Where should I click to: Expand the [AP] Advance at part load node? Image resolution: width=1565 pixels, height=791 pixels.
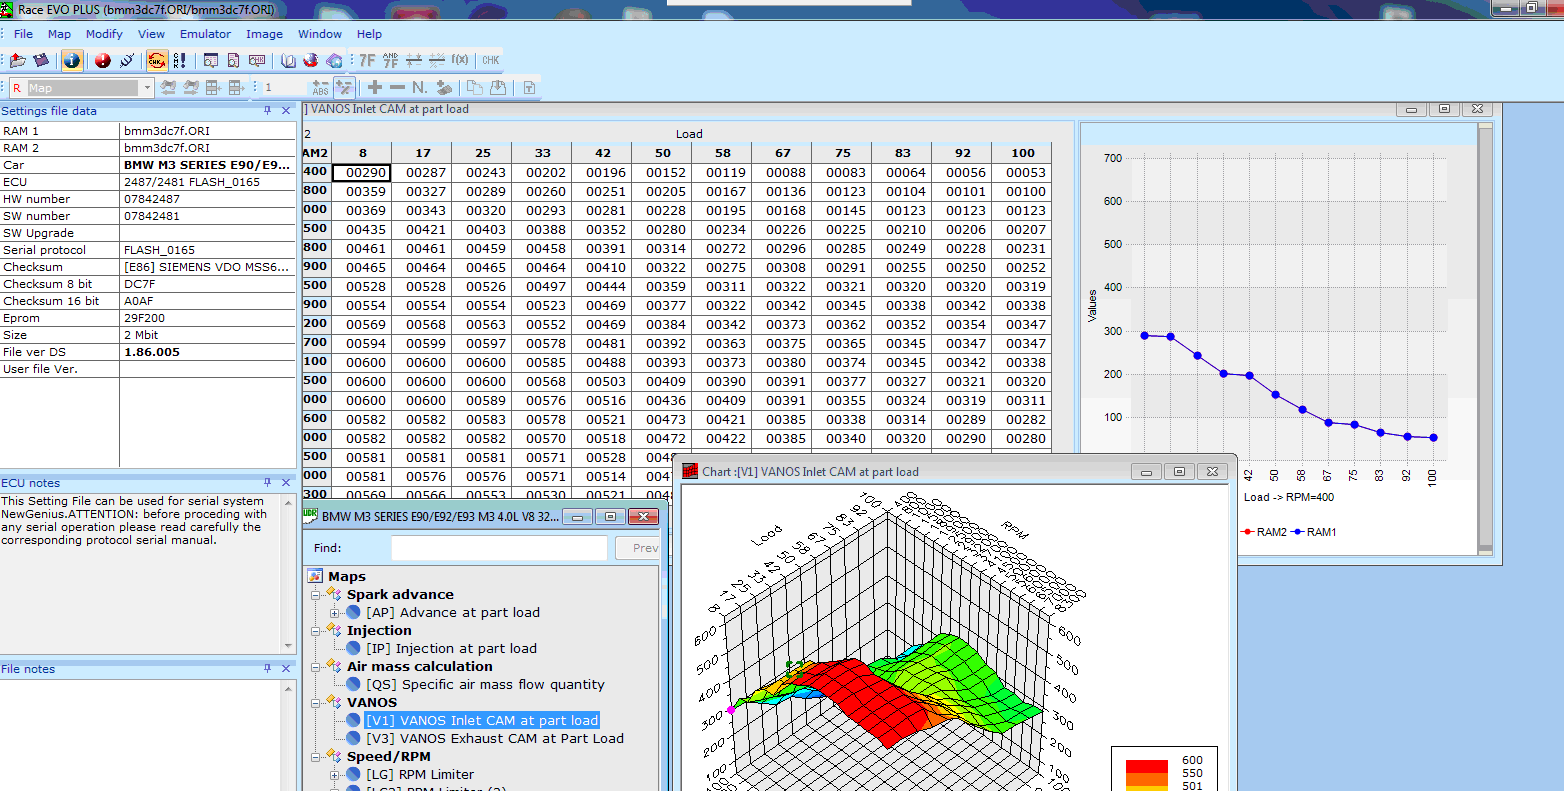(x=335, y=613)
